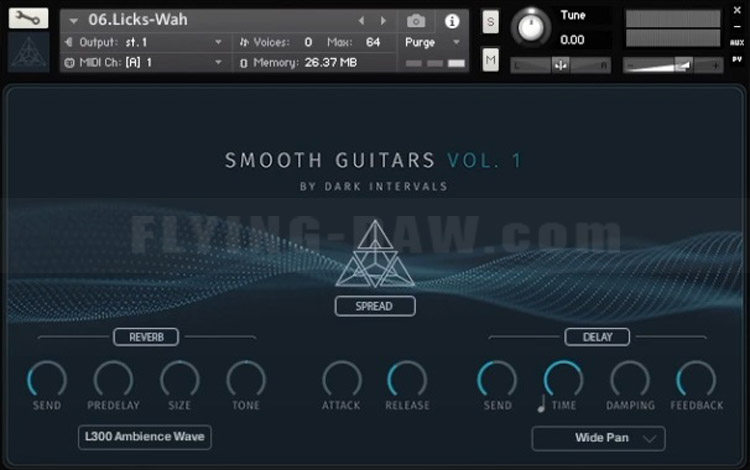Viewport: 750px width, 470px height.
Task: Adjust the volume slider in header
Action: [x=673, y=65]
